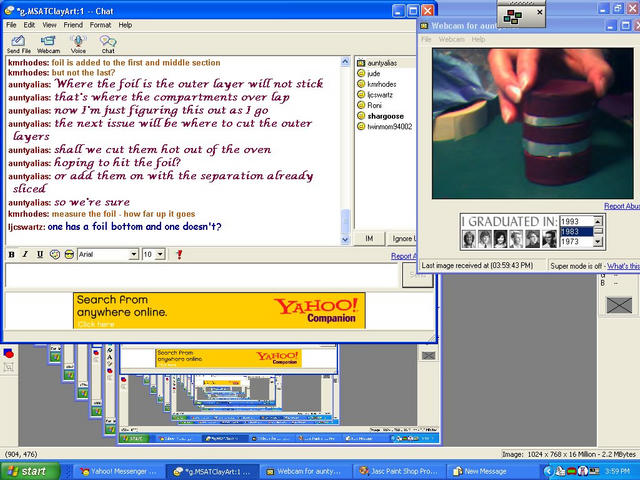This screenshot has width=640, height=480.
Task: Click the Send File toolbar icon
Action: tap(18, 44)
